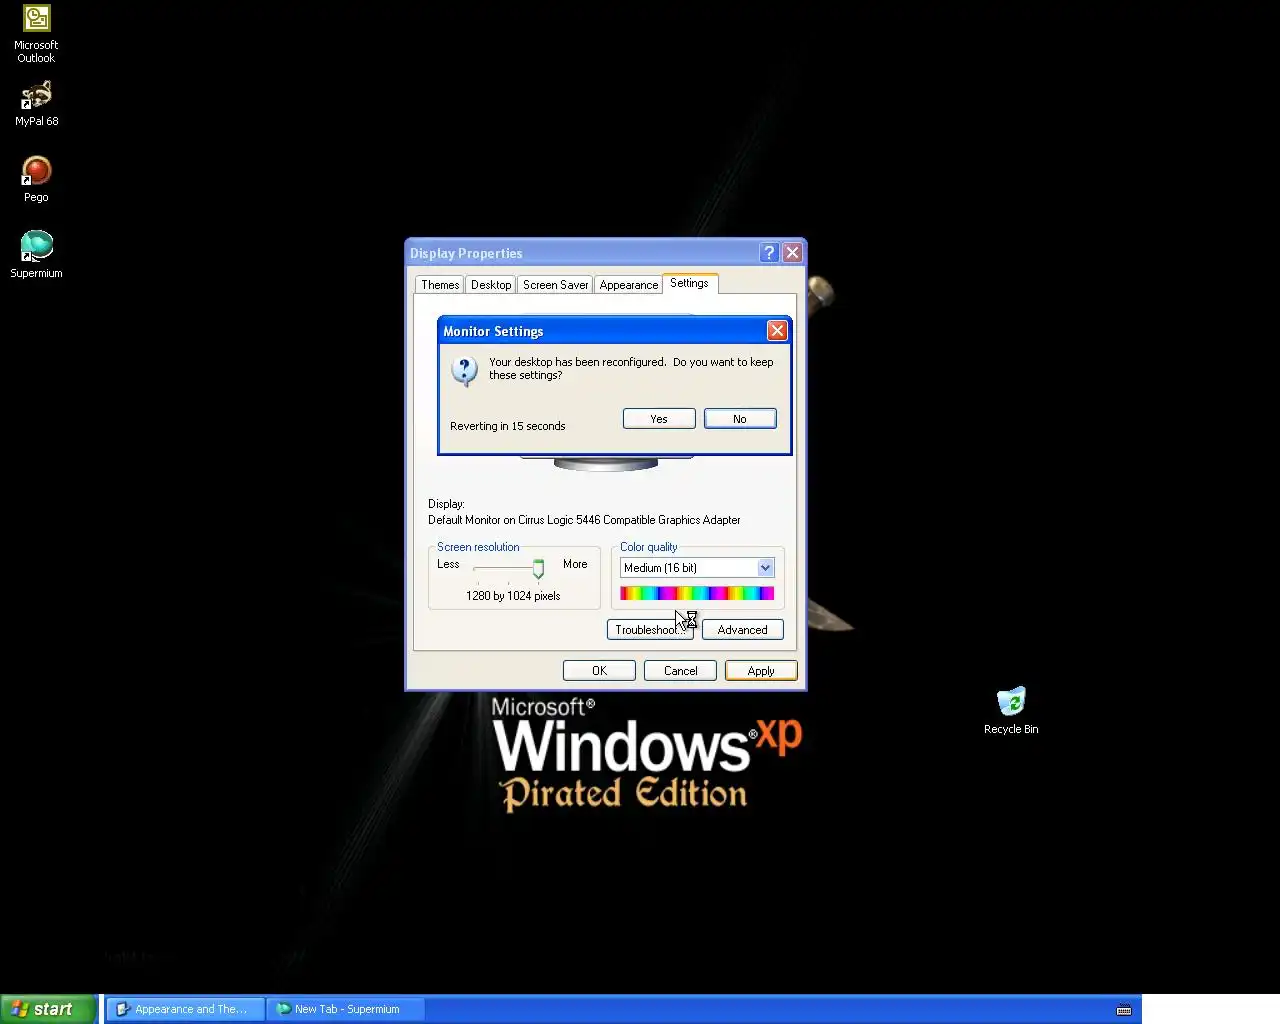
Task: Click the 'Reverting in 15 seconds' text
Action: point(507,426)
